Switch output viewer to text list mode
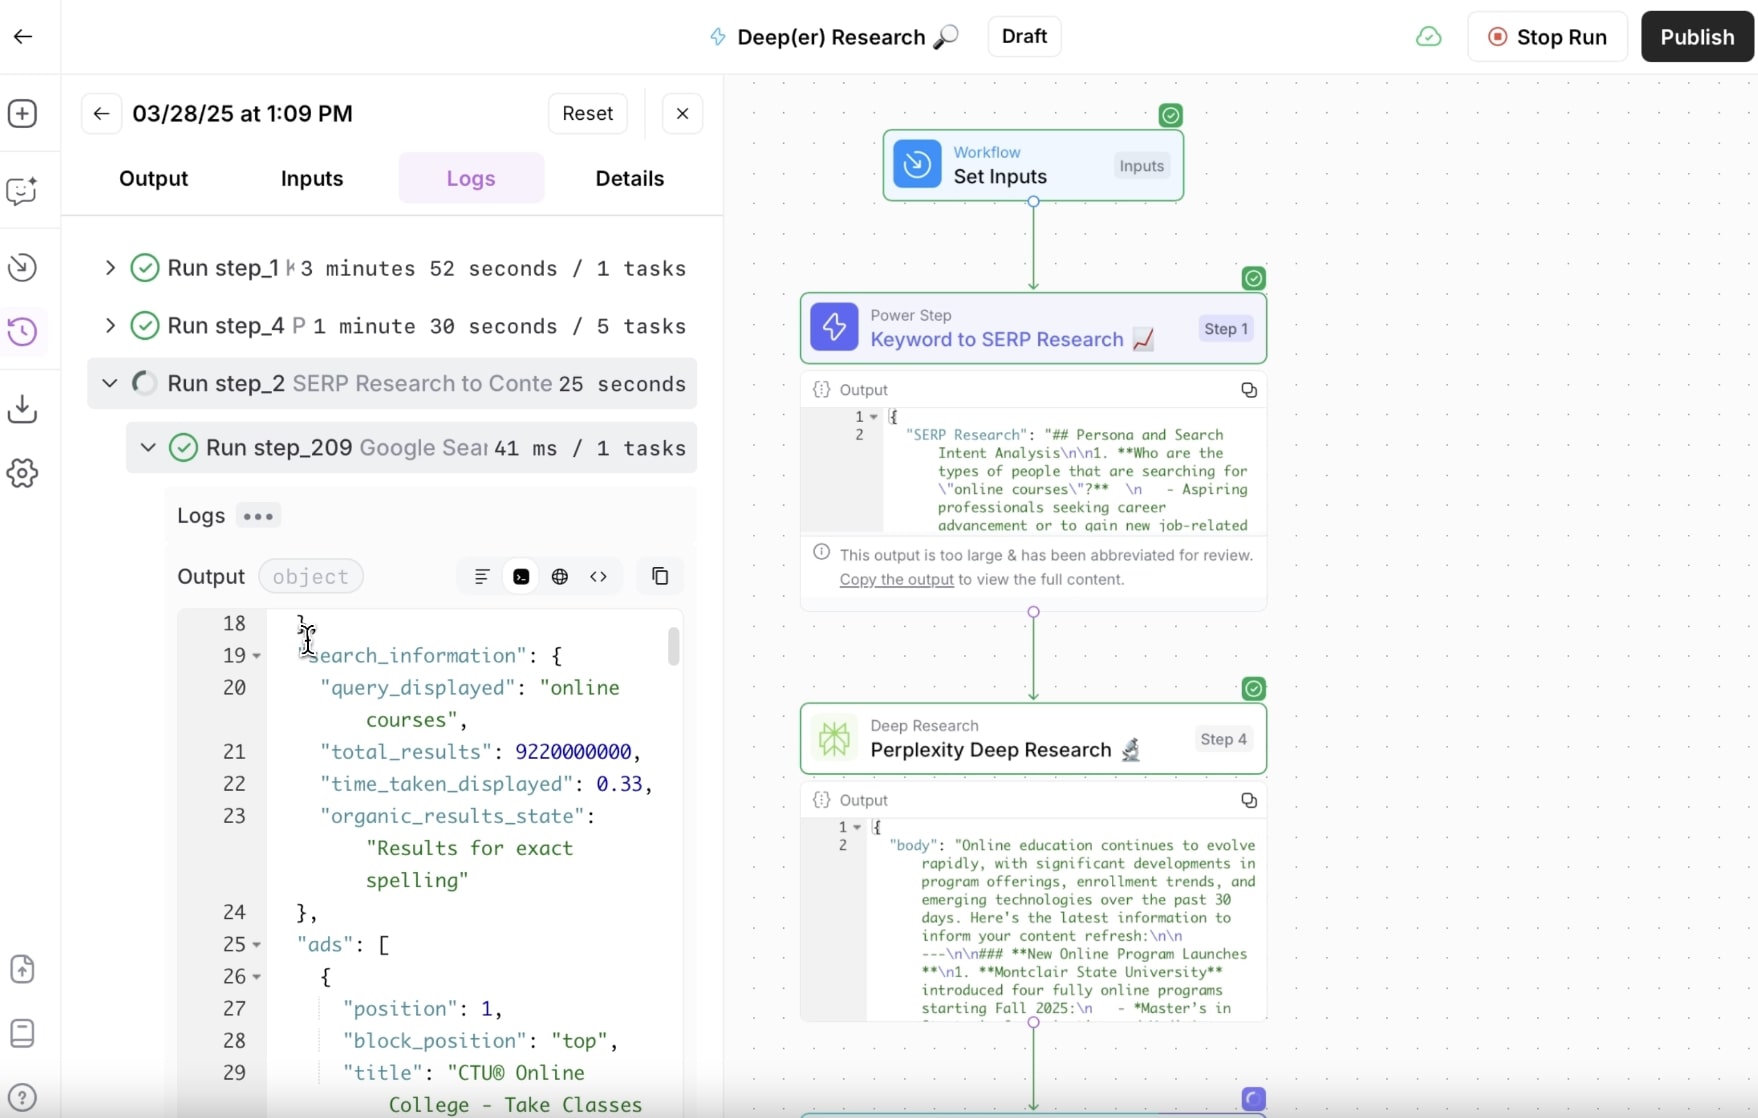The height and width of the screenshot is (1118, 1758). 482,576
